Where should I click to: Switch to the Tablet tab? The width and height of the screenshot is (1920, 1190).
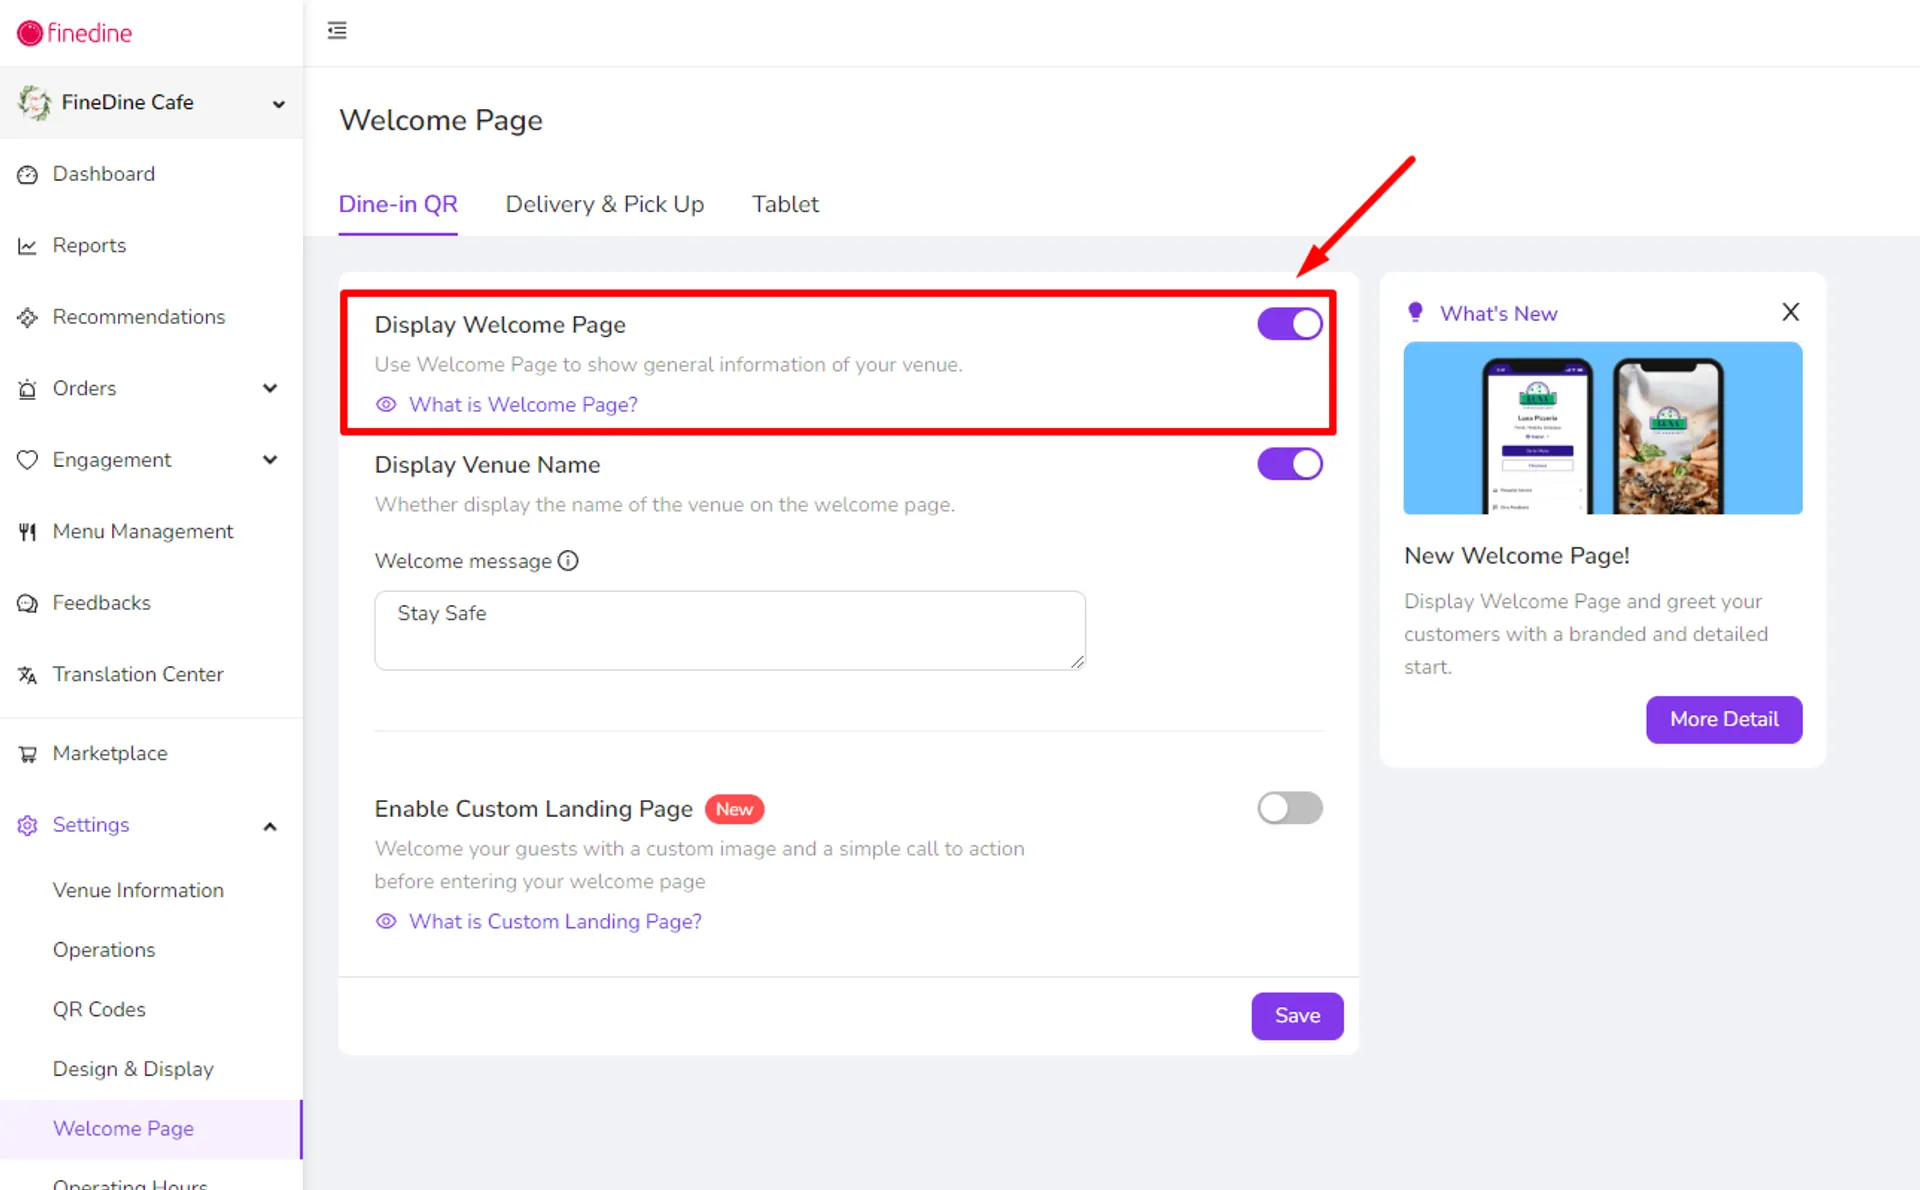coord(785,204)
